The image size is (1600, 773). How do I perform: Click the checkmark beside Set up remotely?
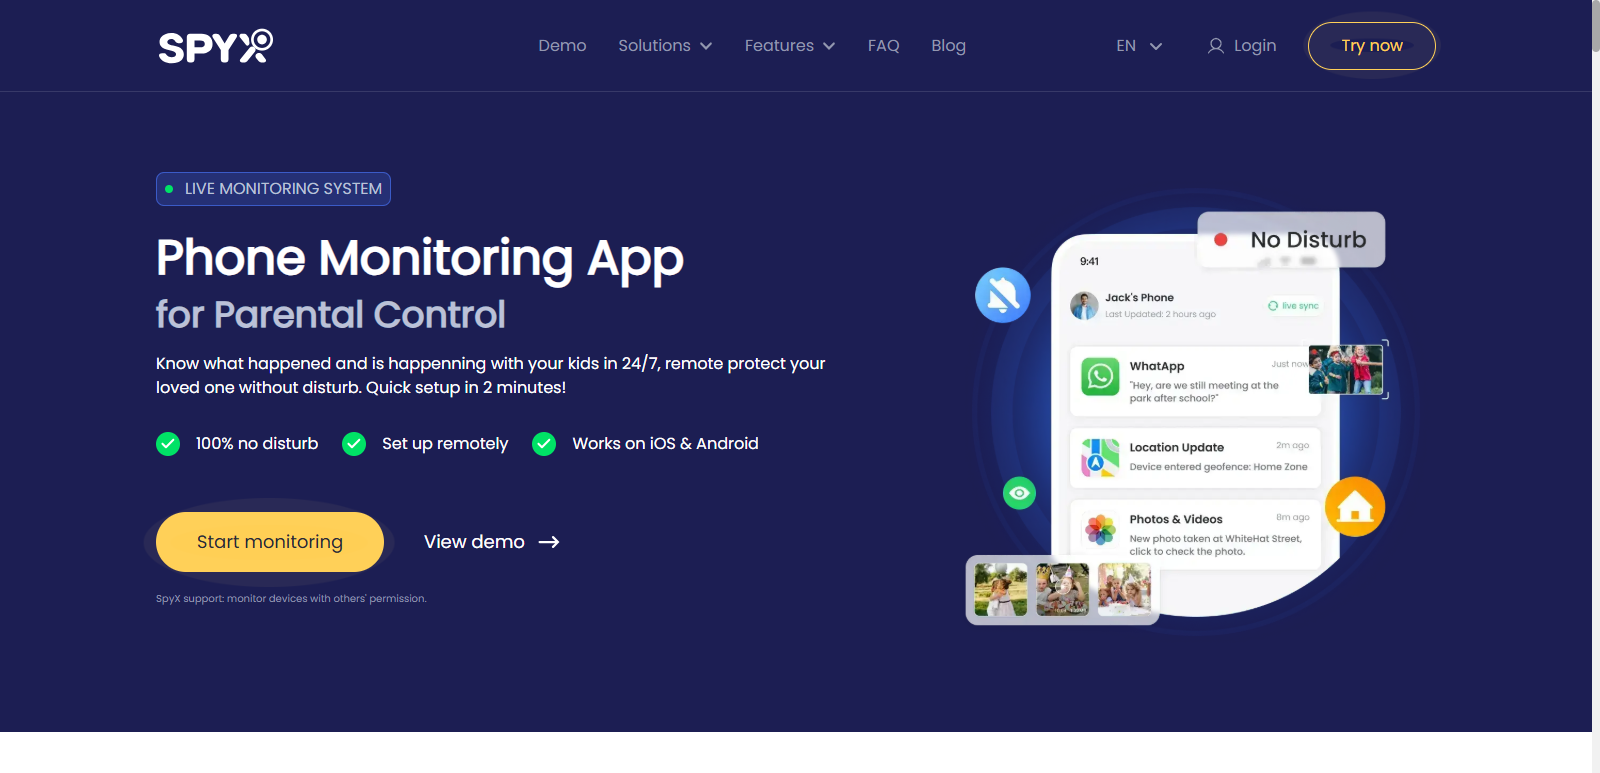[x=354, y=444]
